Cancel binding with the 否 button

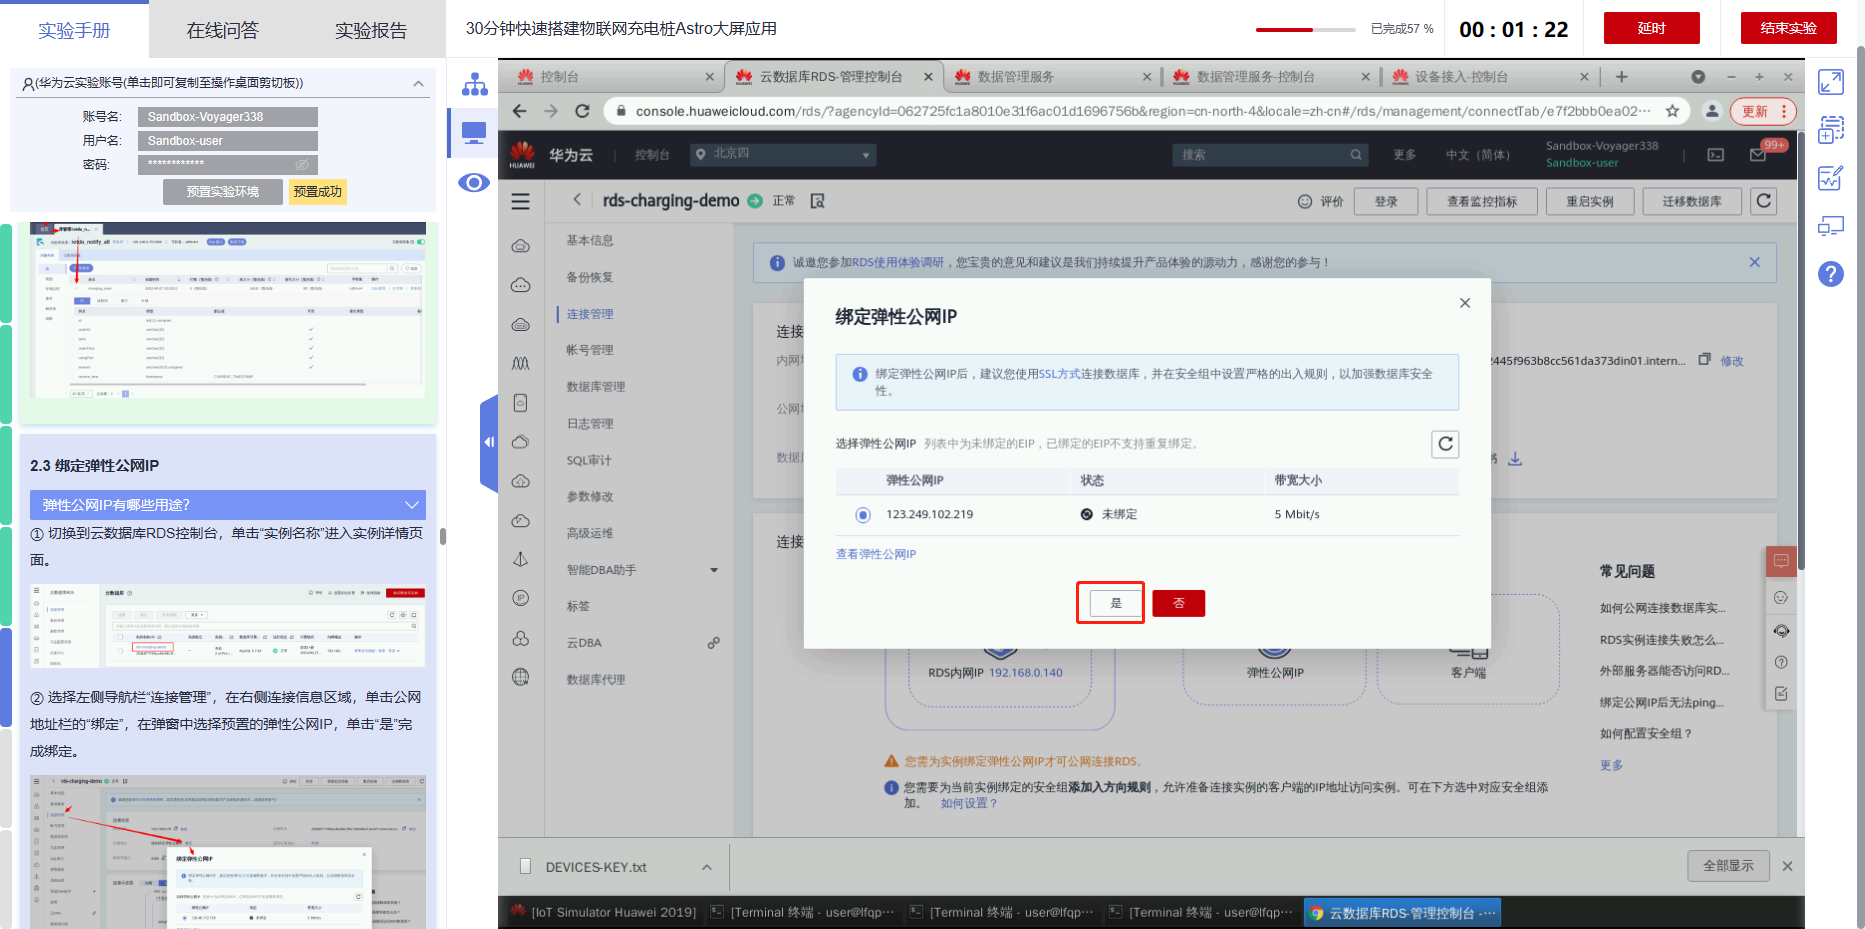[1179, 603]
